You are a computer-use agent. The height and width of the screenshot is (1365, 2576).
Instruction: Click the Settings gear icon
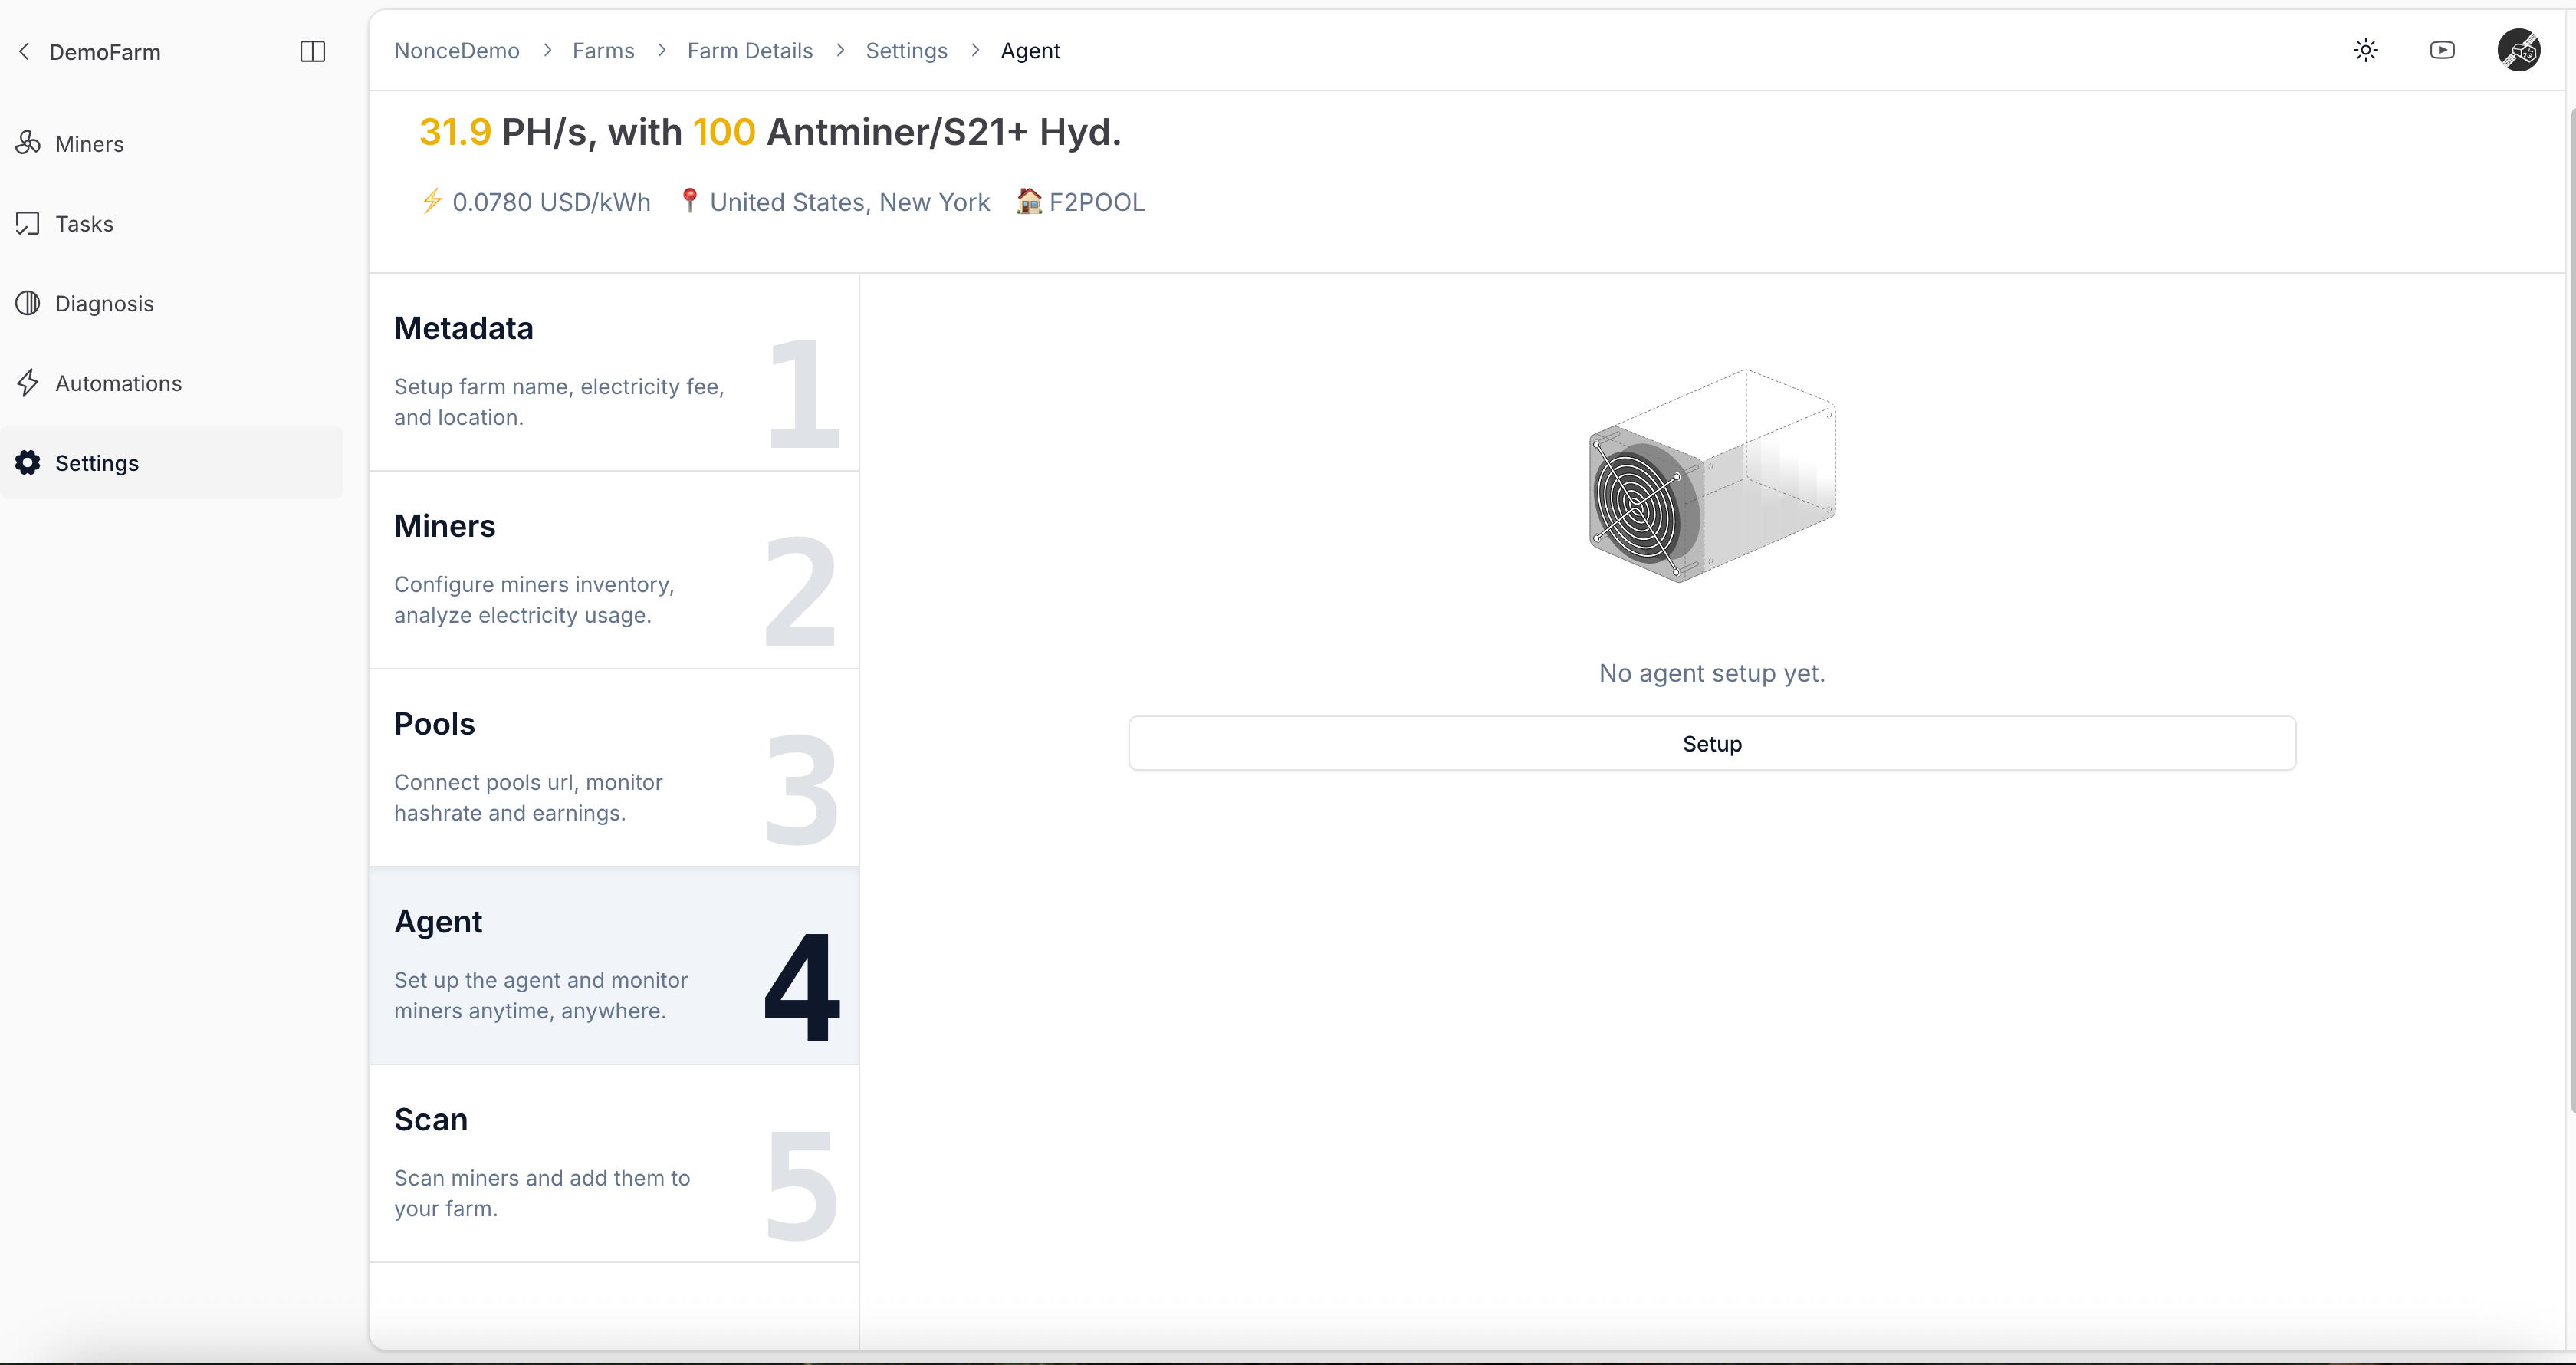coord(28,462)
